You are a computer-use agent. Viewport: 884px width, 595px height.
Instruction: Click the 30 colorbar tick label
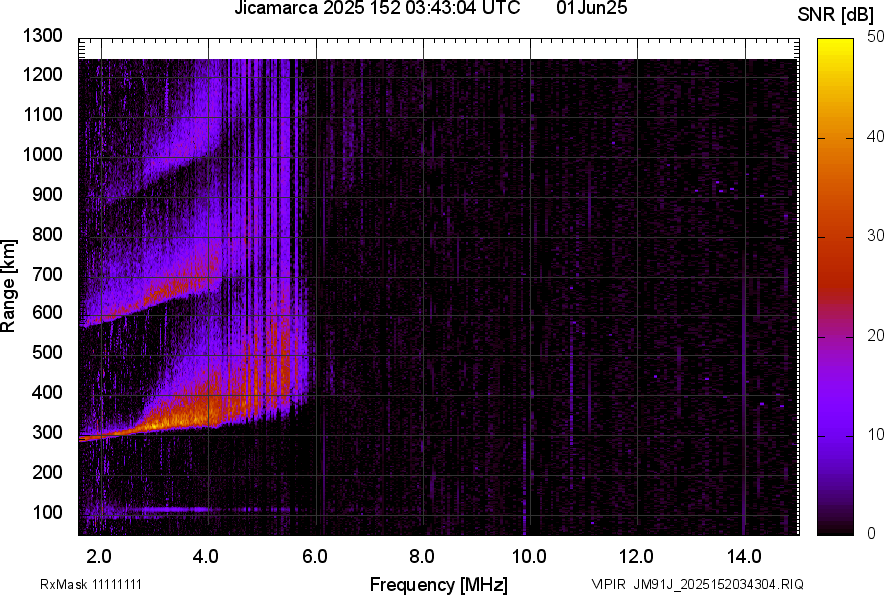click(x=876, y=236)
